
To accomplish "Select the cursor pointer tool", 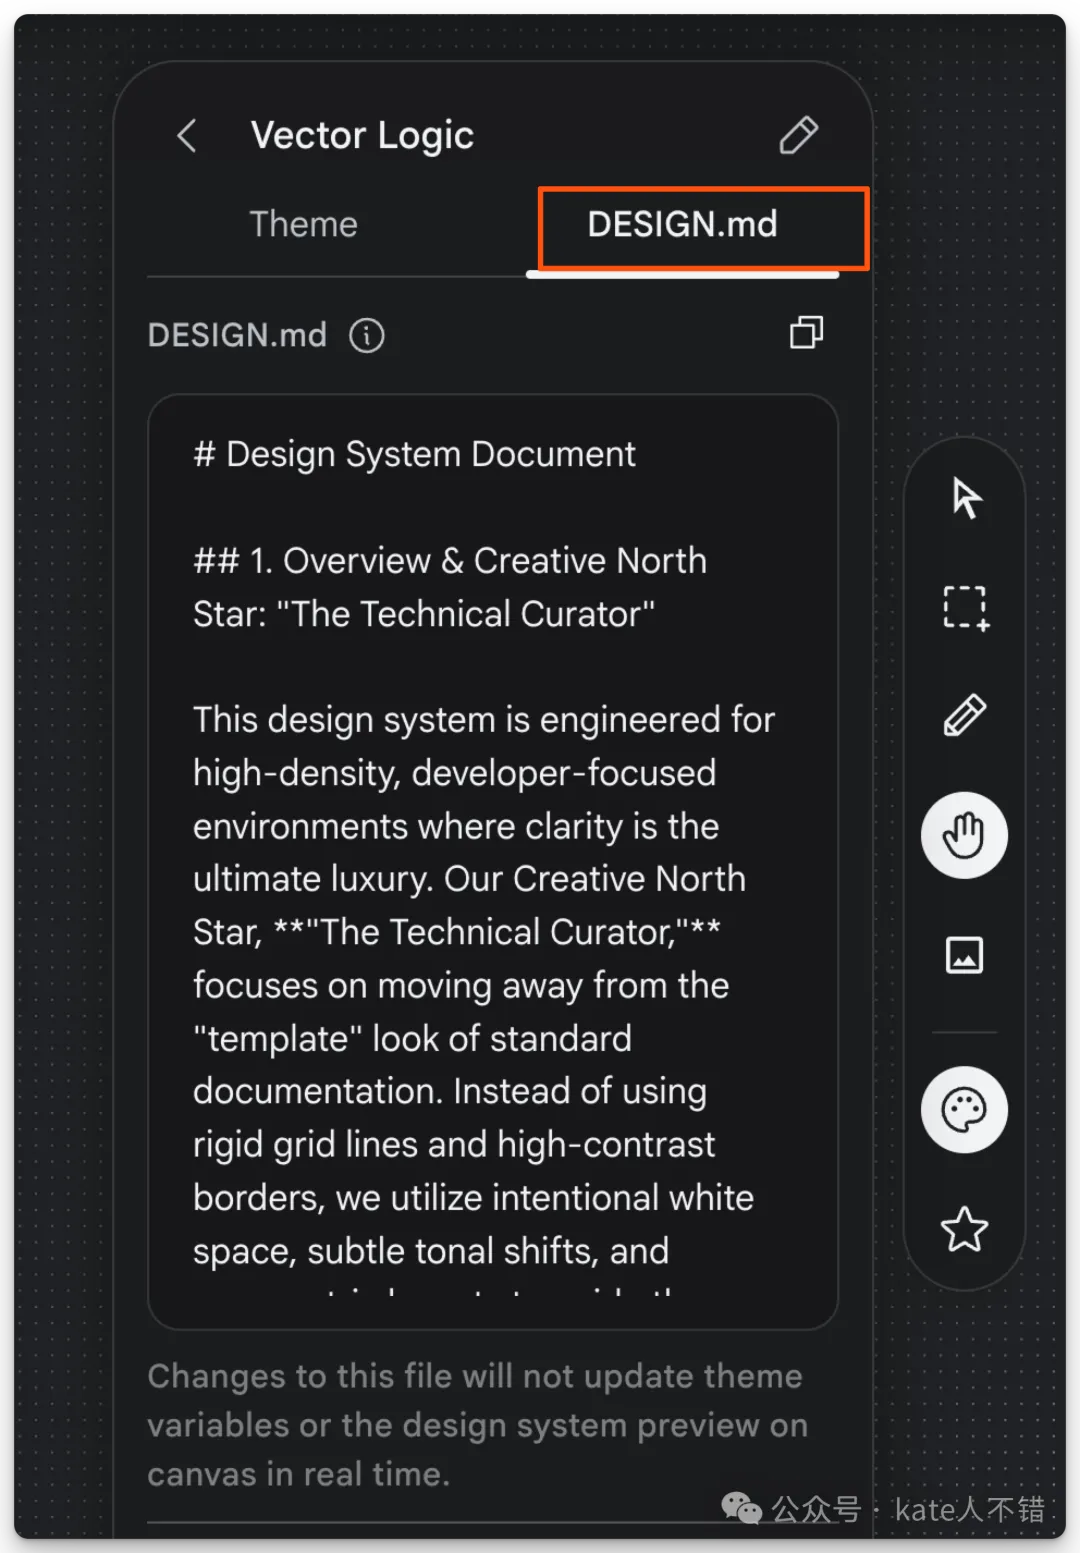I will point(965,498).
